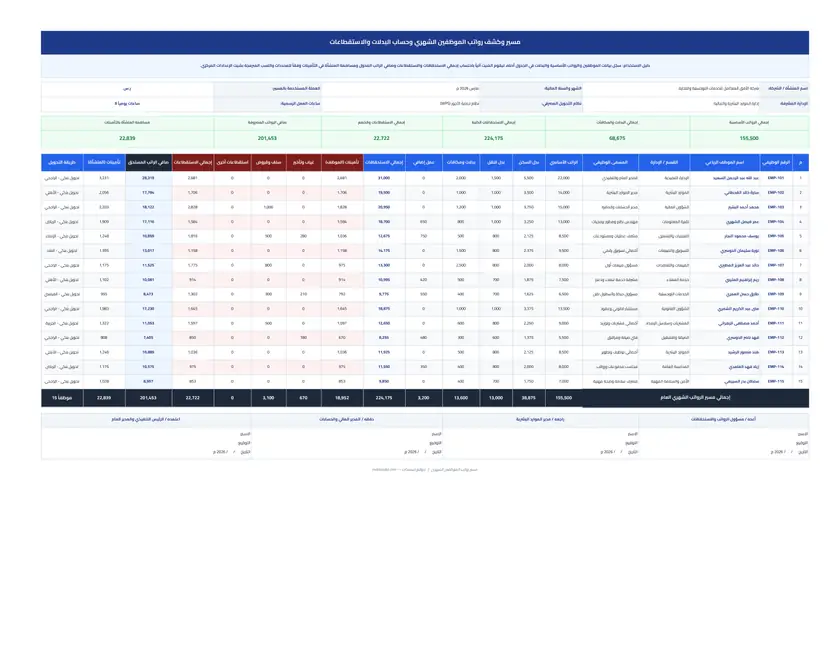Click '3,100' in the dark totals row
Viewport: 840px width, 649px height.
(x=268, y=398)
